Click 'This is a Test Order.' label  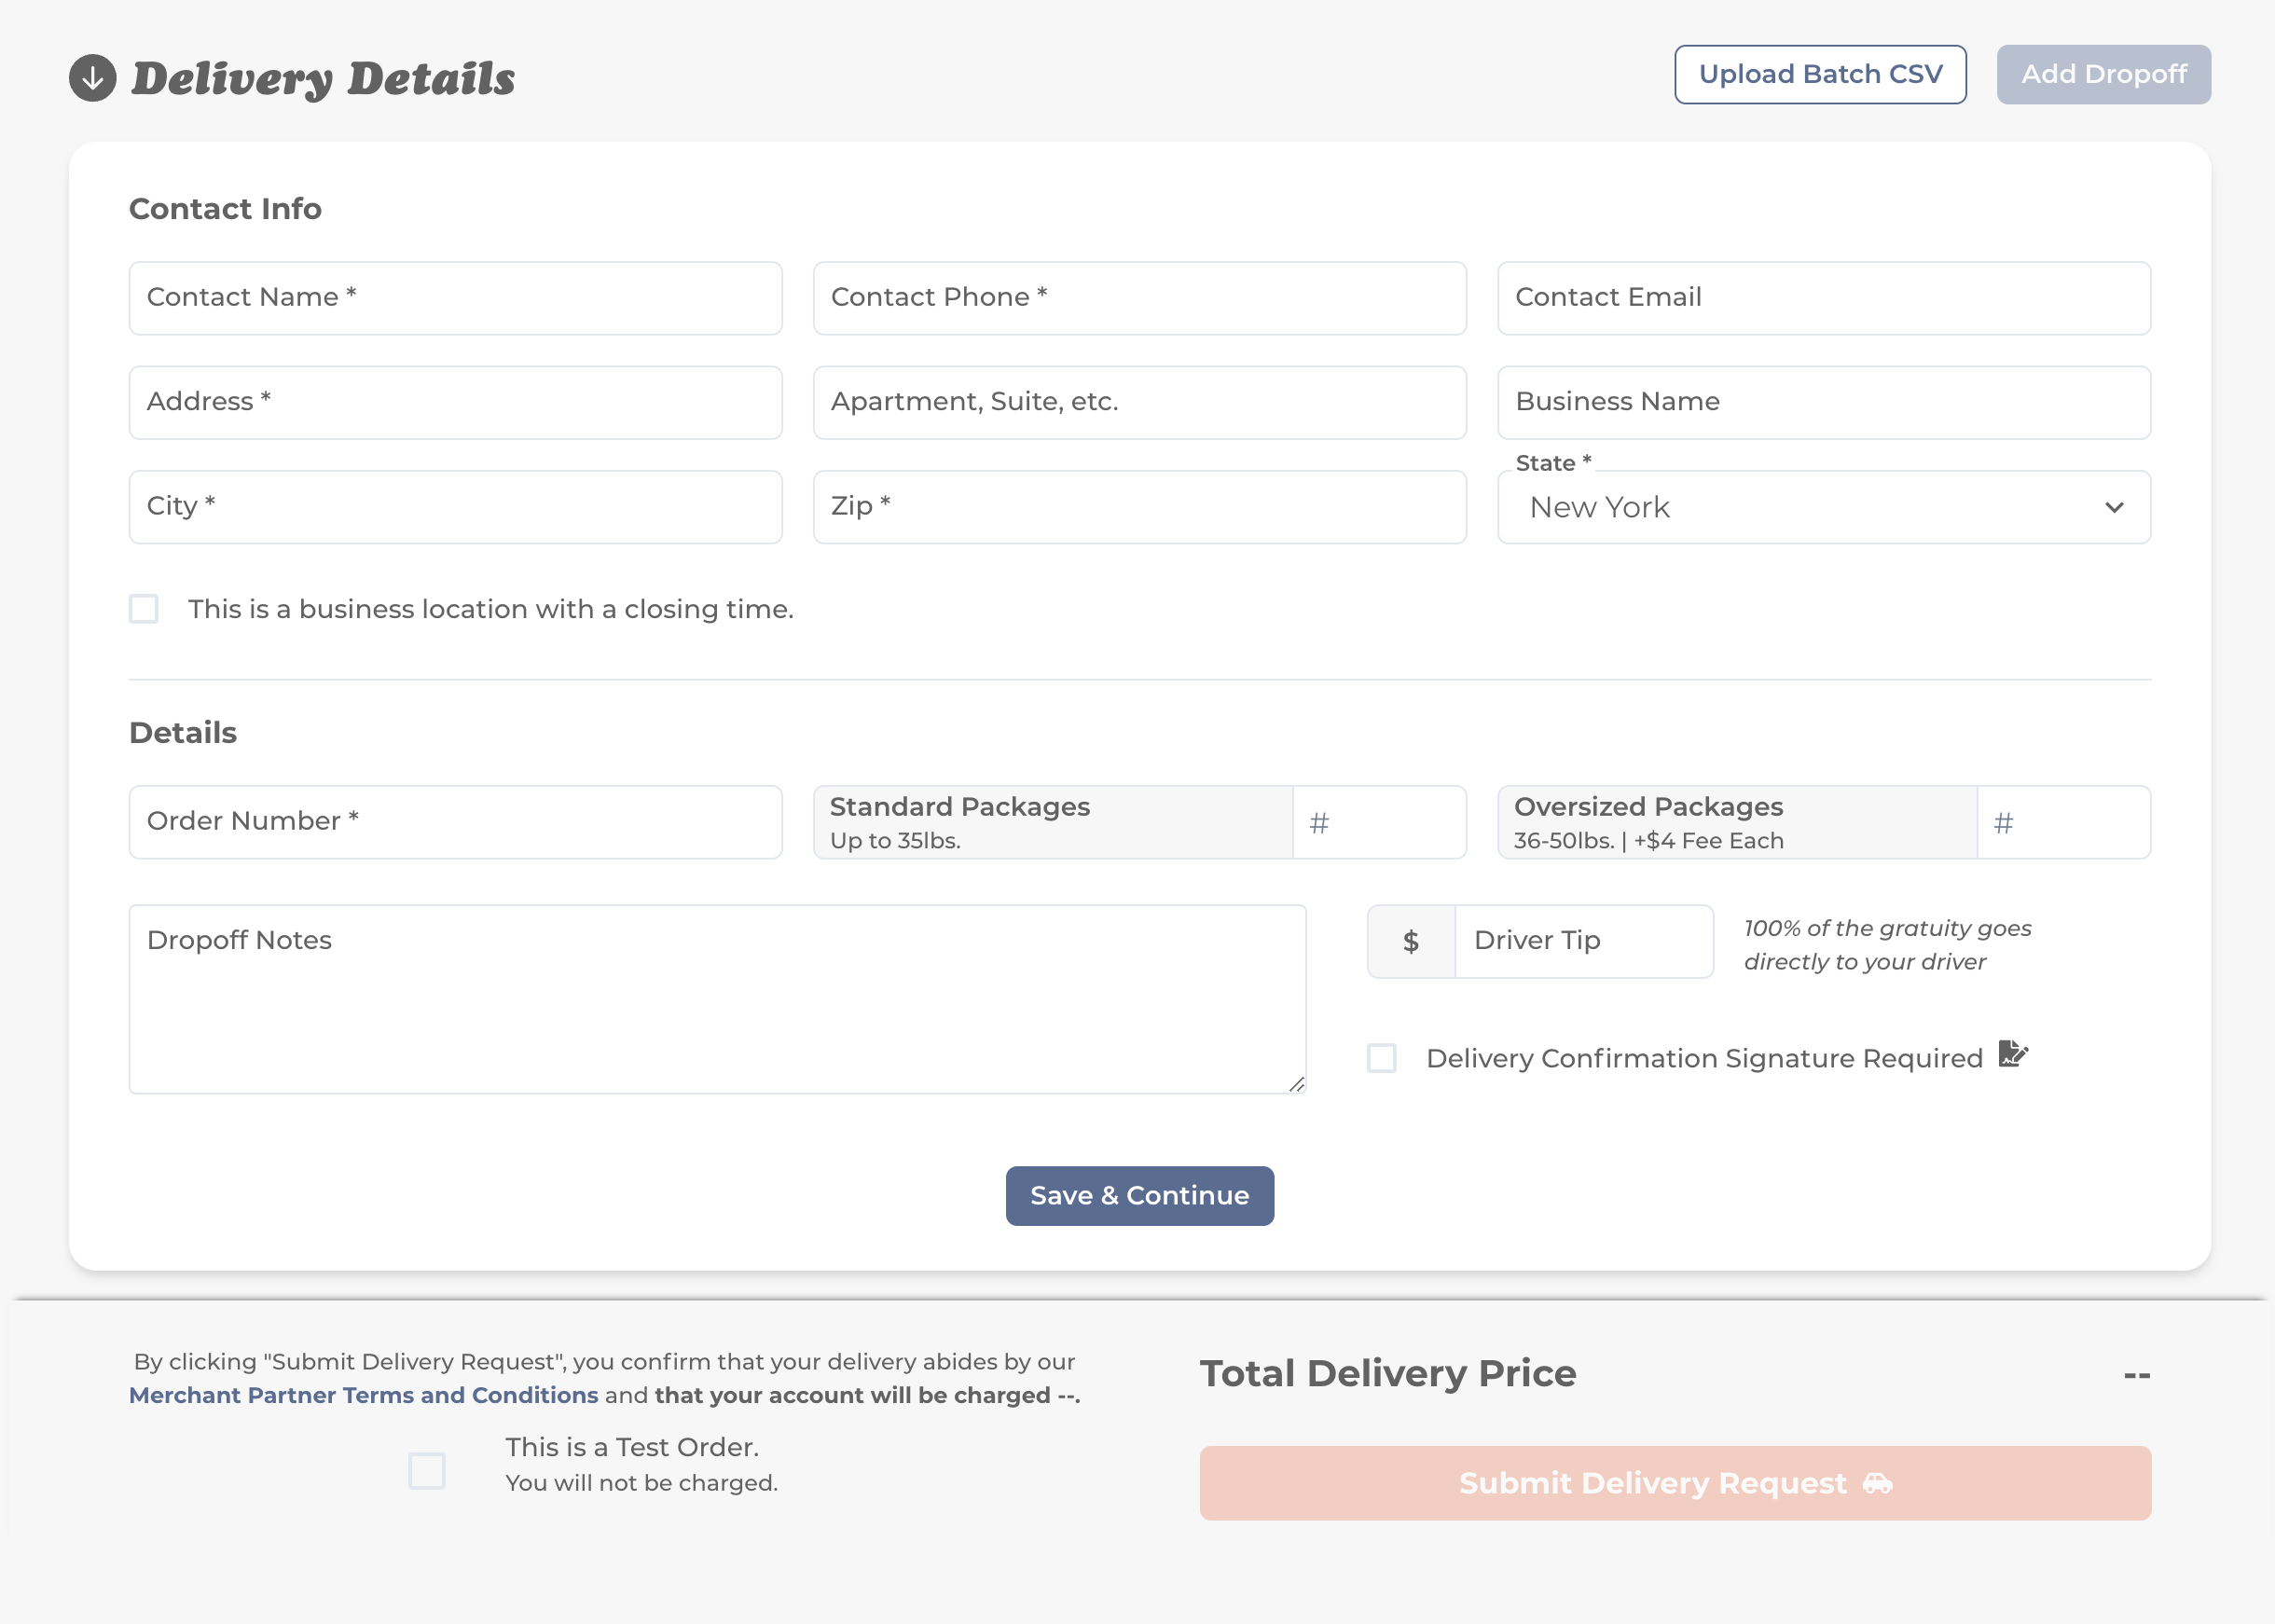[x=632, y=1447]
